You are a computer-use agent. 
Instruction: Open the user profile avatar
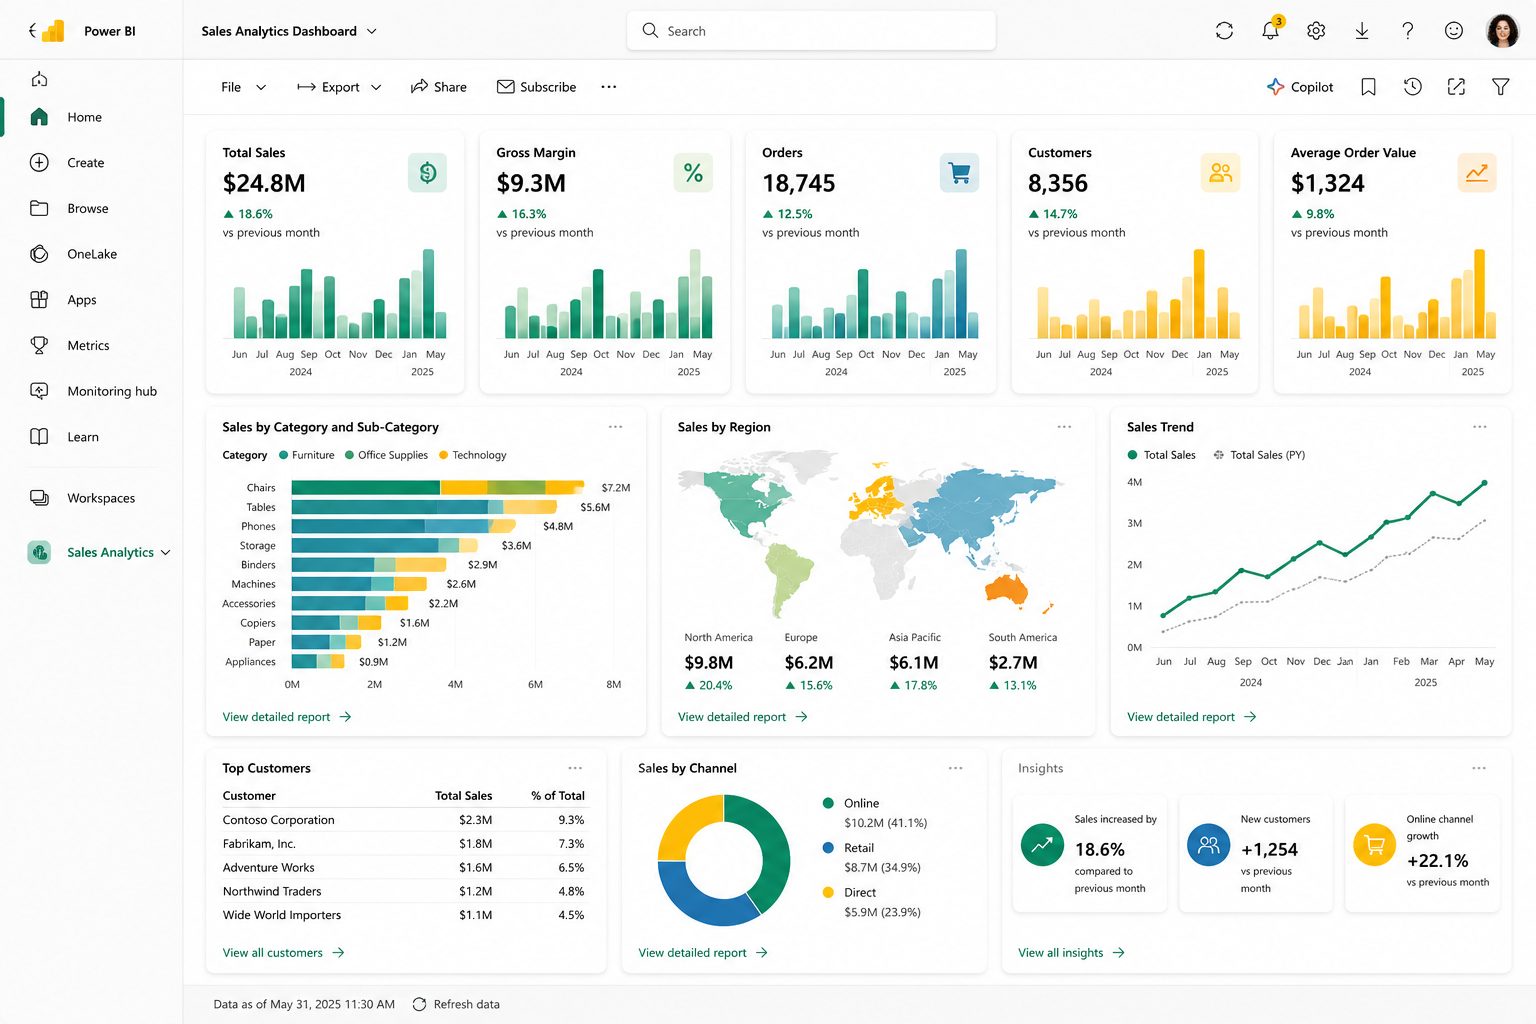coord(1502,31)
